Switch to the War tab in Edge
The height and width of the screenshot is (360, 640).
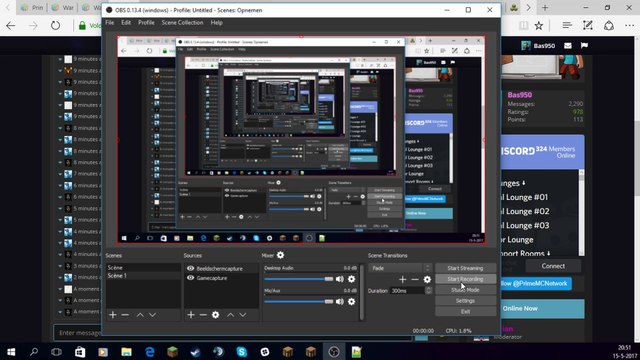63,8
